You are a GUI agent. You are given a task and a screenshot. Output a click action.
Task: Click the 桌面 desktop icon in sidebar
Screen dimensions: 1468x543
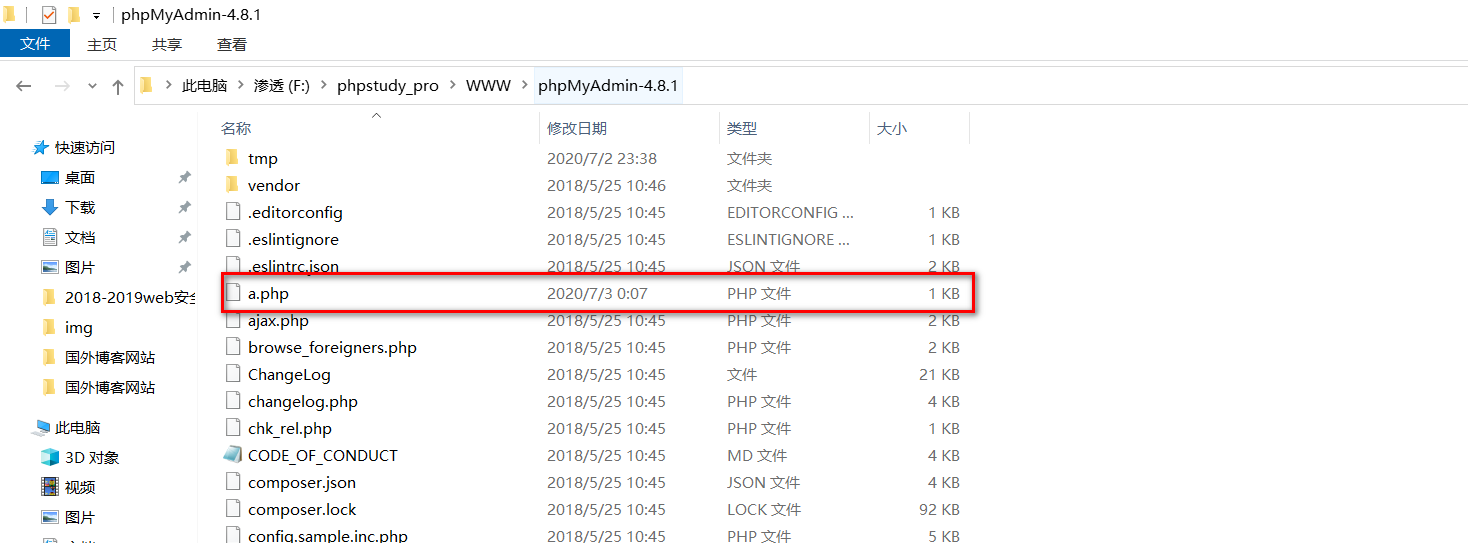point(50,177)
